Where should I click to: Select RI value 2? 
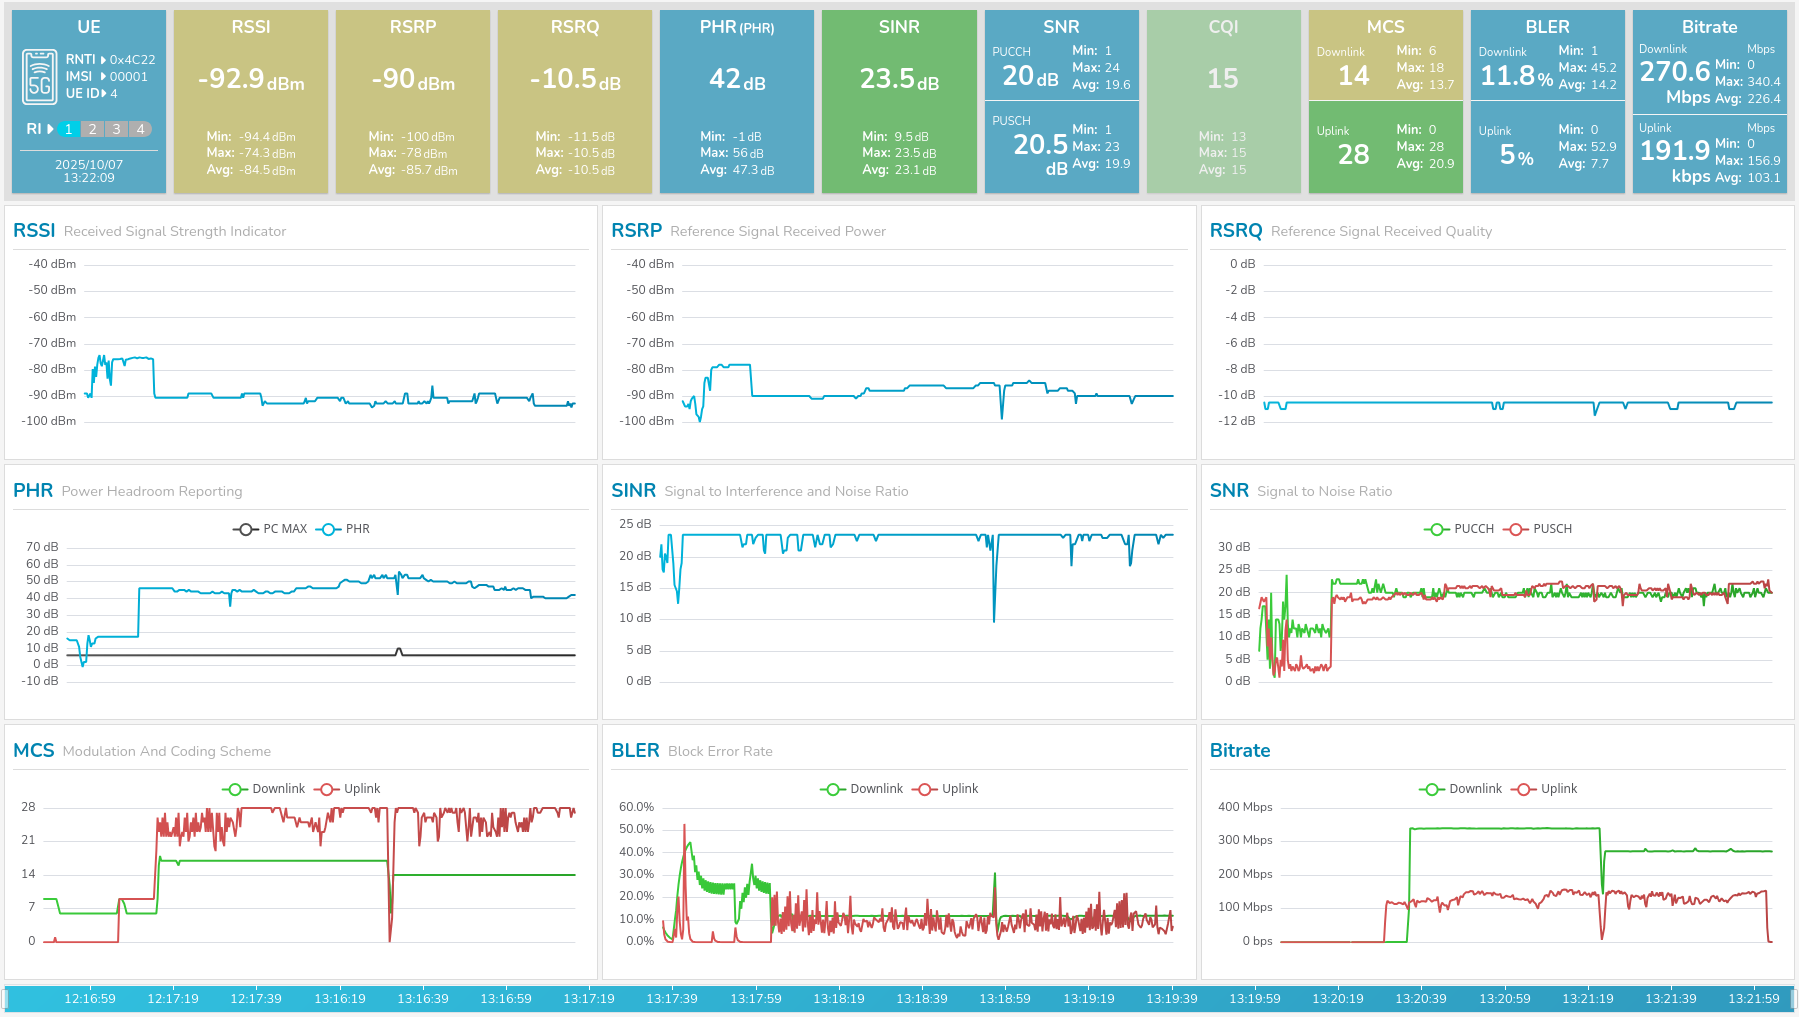pyautogui.click(x=92, y=129)
